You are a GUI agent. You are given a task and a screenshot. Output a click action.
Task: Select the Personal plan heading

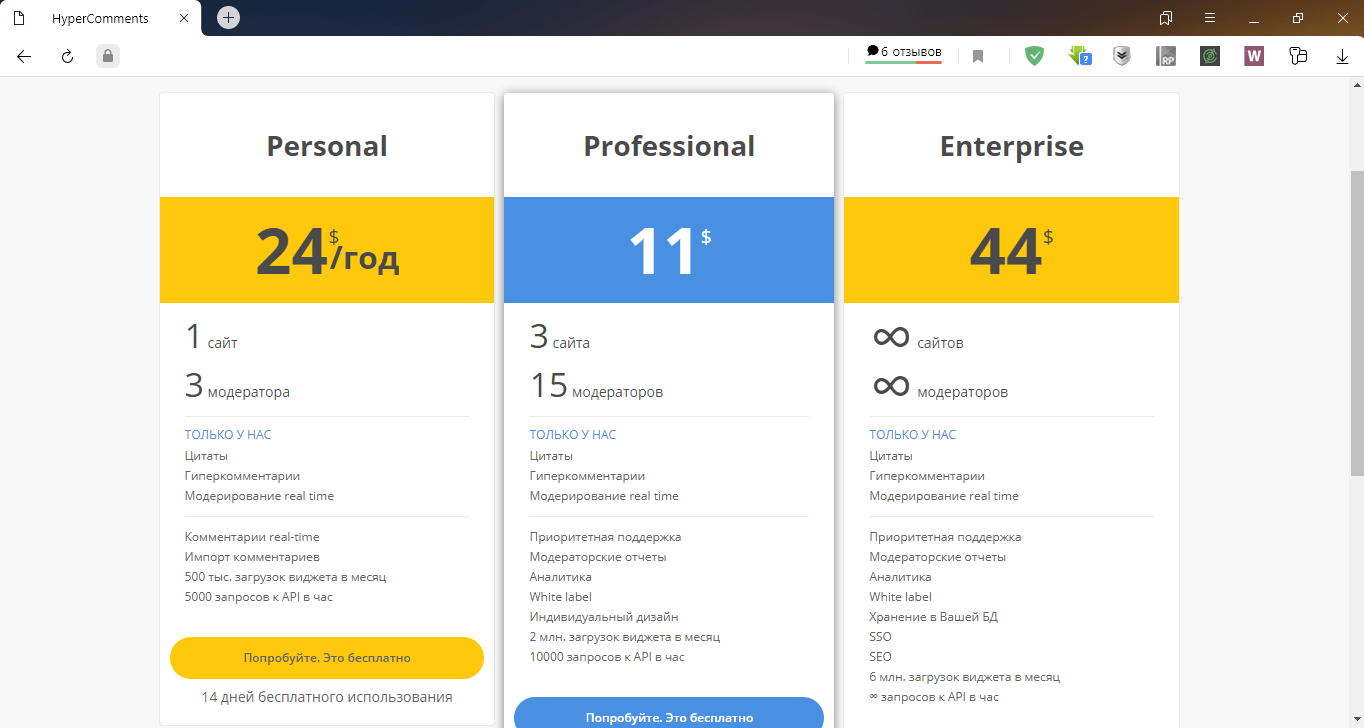(x=327, y=146)
